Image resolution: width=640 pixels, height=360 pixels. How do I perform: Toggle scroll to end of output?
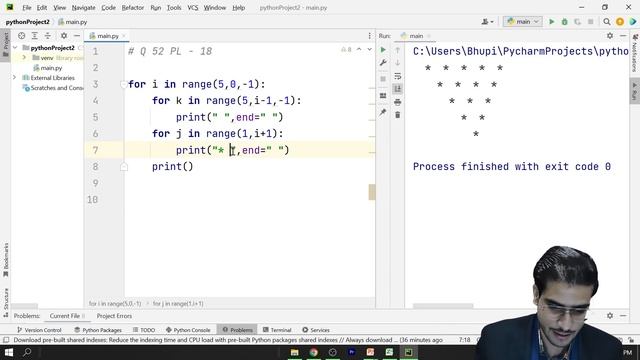click(398, 89)
